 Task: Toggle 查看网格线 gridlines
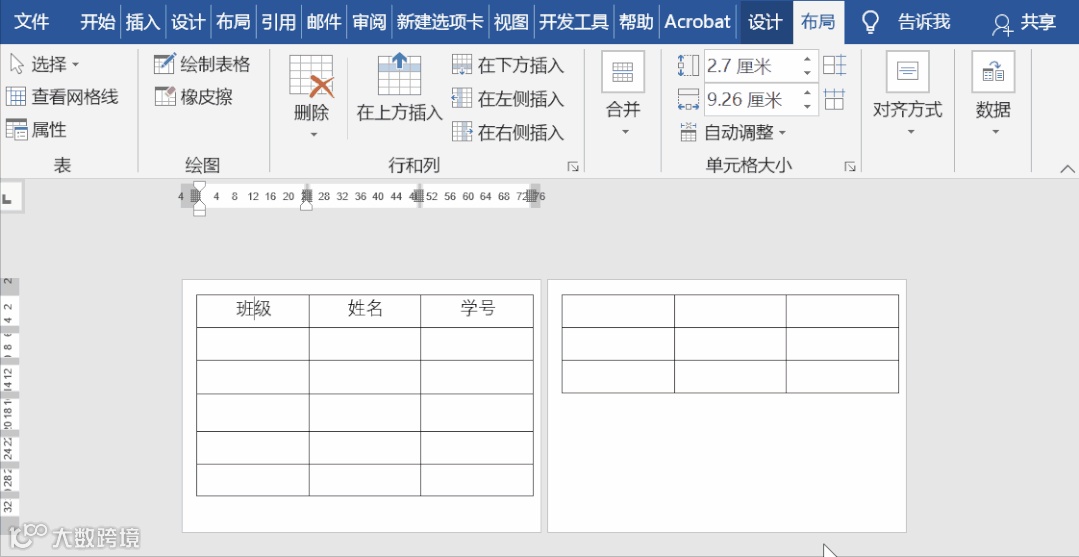tap(62, 97)
